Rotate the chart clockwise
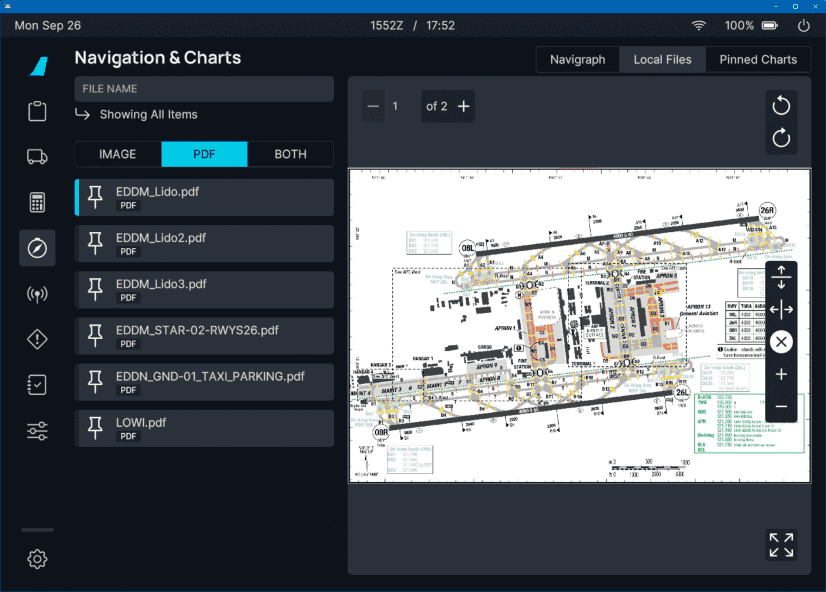This screenshot has height=592, width=826. [781, 138]
